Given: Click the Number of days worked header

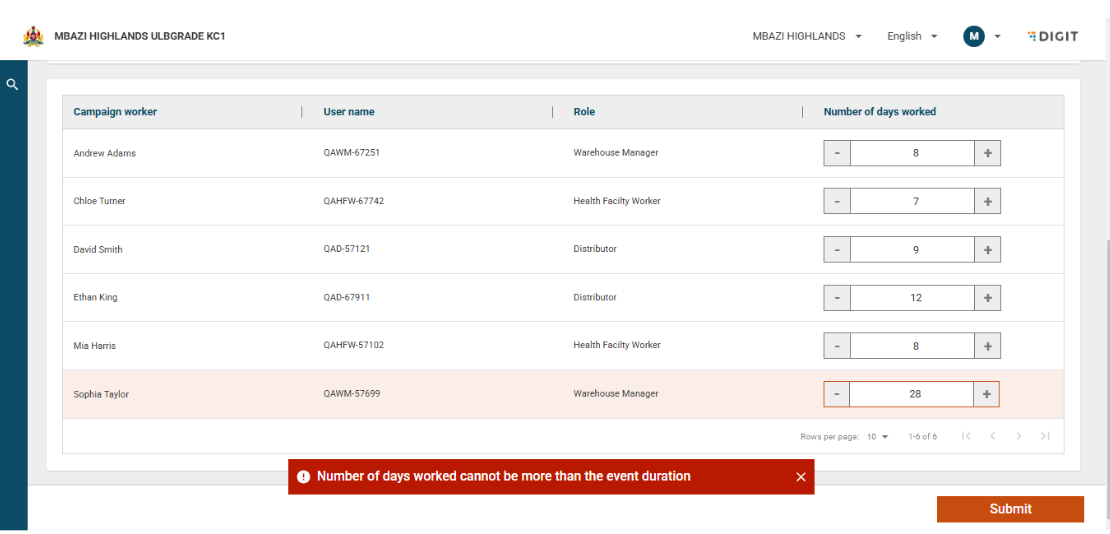Looking at the screenshot, I should (x=879, y=112).
